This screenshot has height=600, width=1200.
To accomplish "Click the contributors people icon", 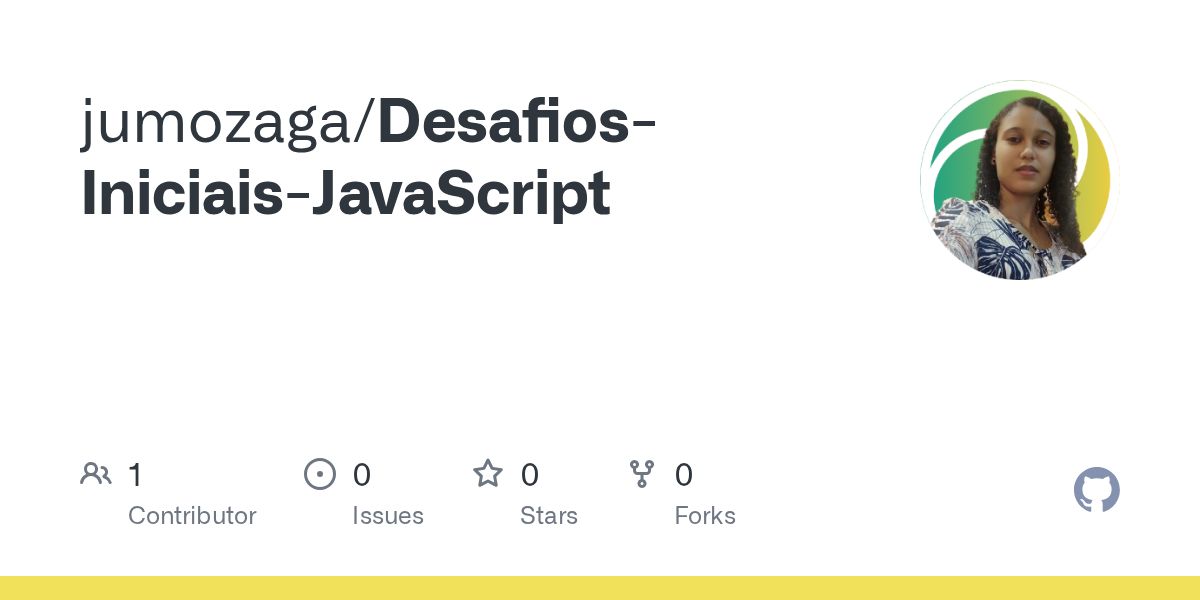I will click(x=95, y=473).
